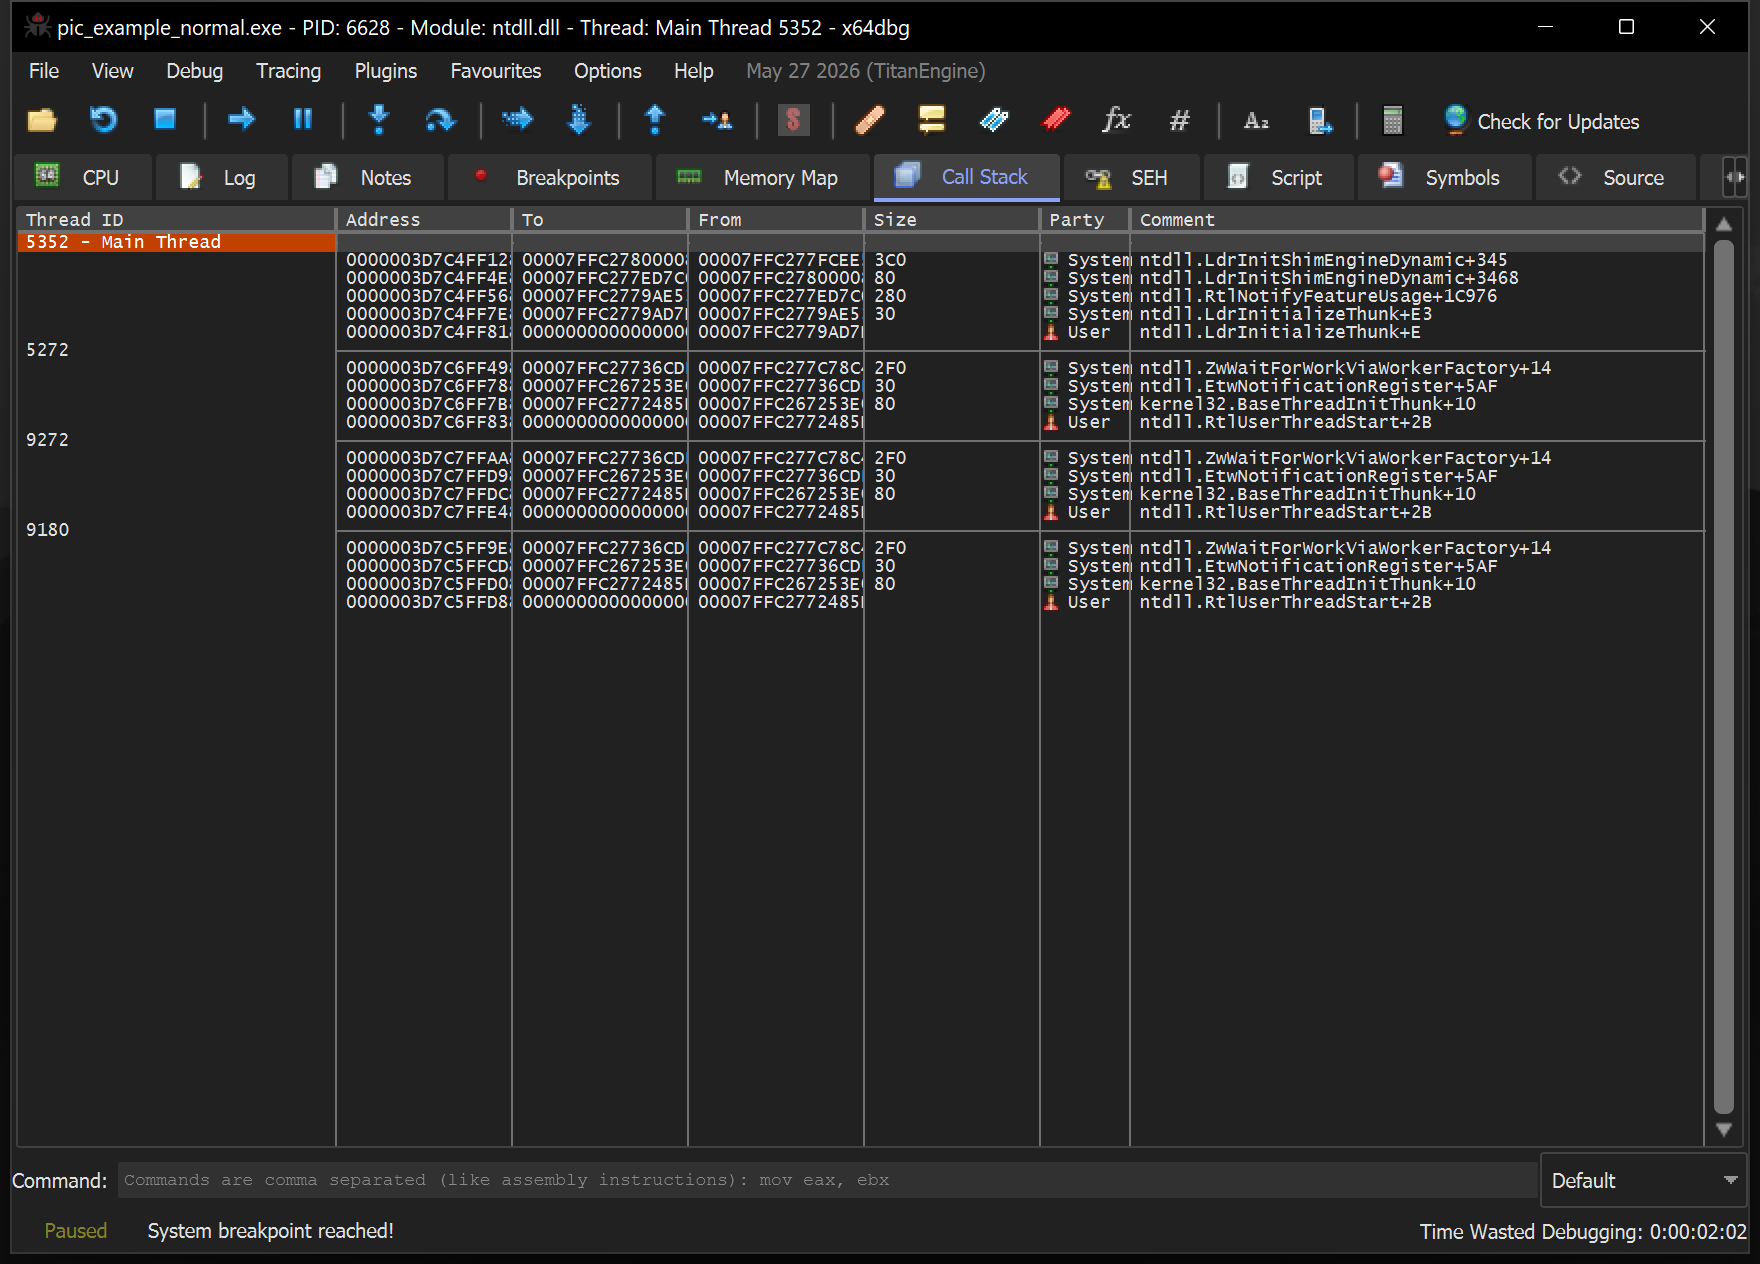Open the Help menu
1760x1264 pixels.
(693, 71)
